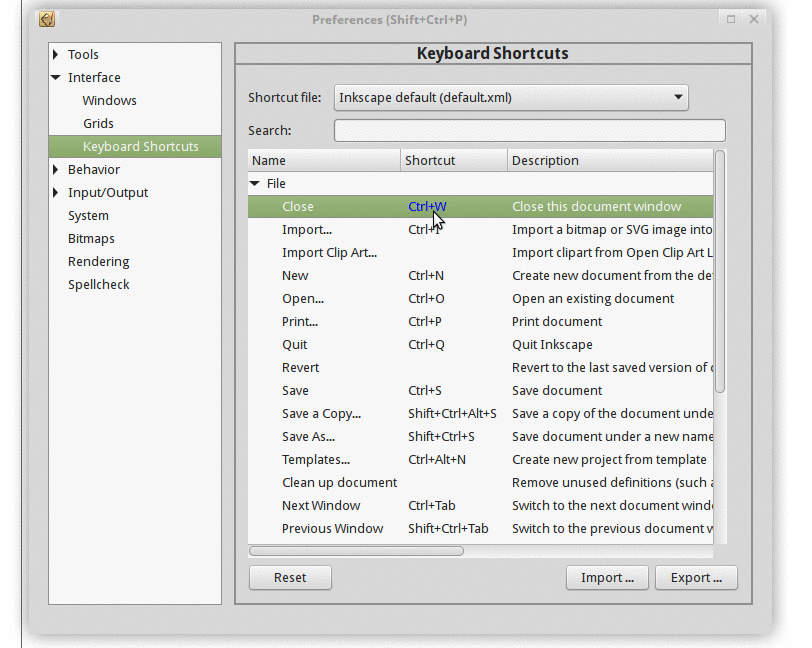The width and height of the screenshot is (812, 648).
Task: Click the shortcut Search field
Action: coord(529,131)
